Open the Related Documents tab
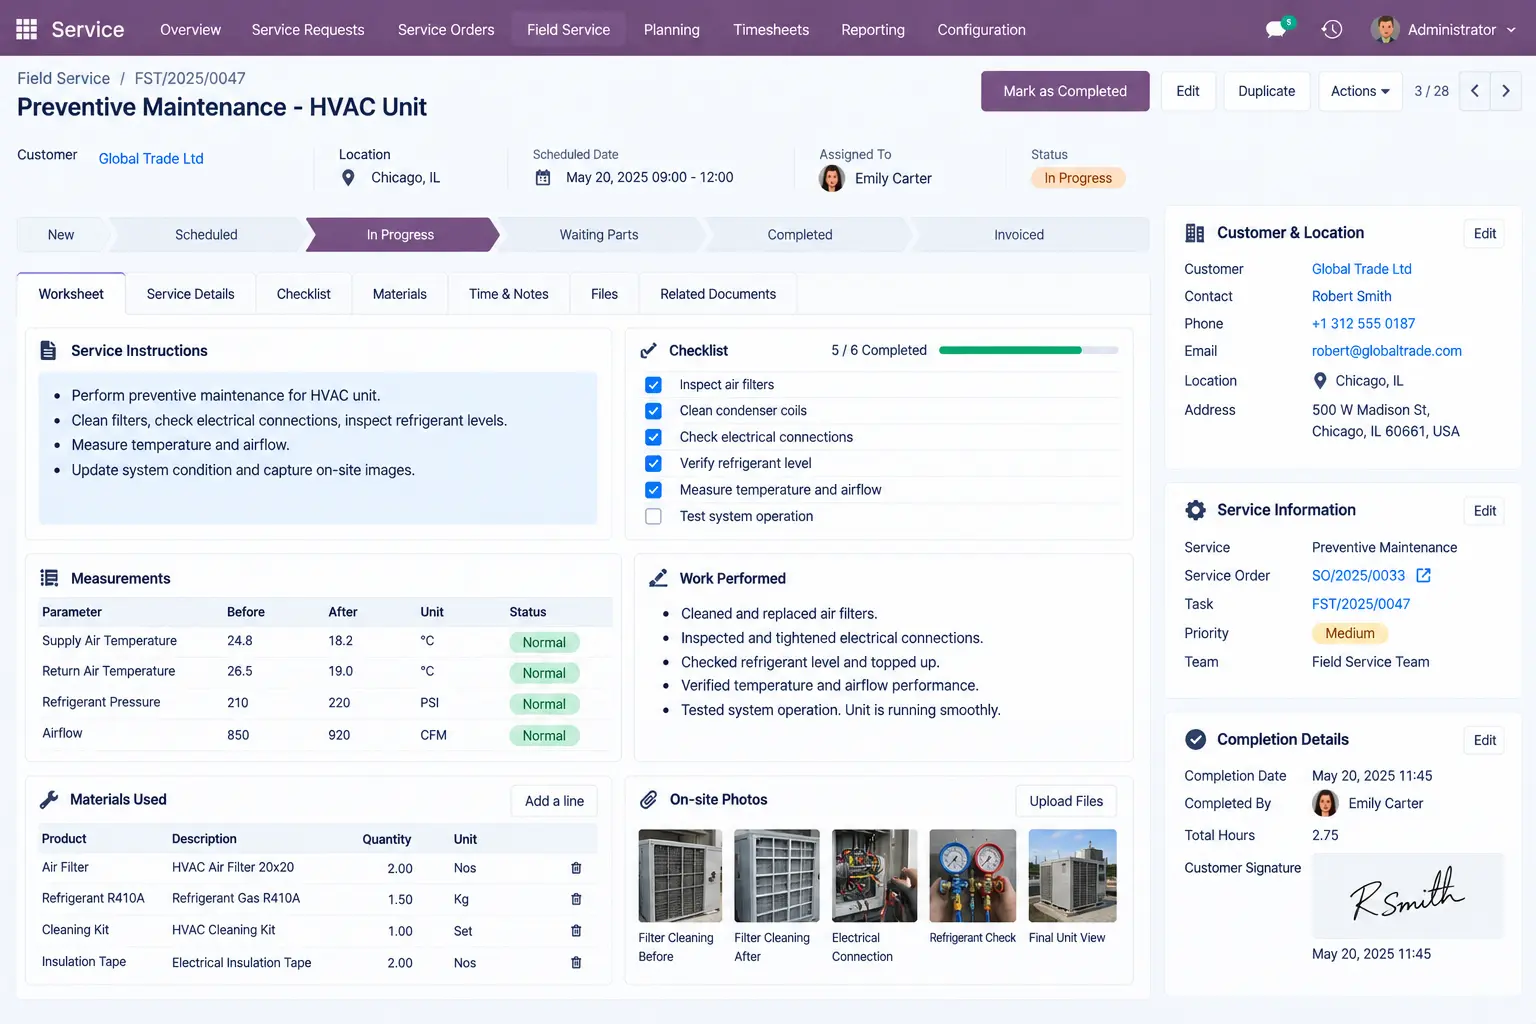 [x=717, y=294]
